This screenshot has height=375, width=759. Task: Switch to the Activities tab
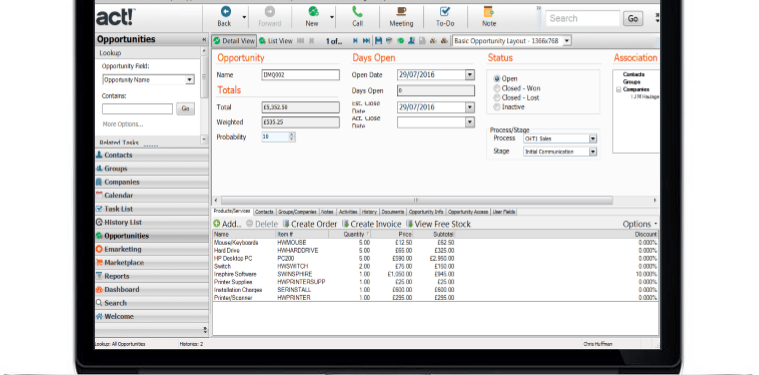pos(348,212)
